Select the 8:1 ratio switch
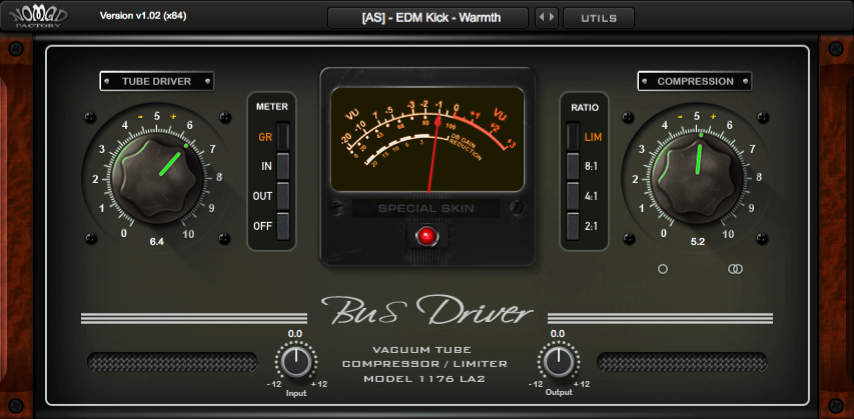854x419 pixels. coord(572,166)
